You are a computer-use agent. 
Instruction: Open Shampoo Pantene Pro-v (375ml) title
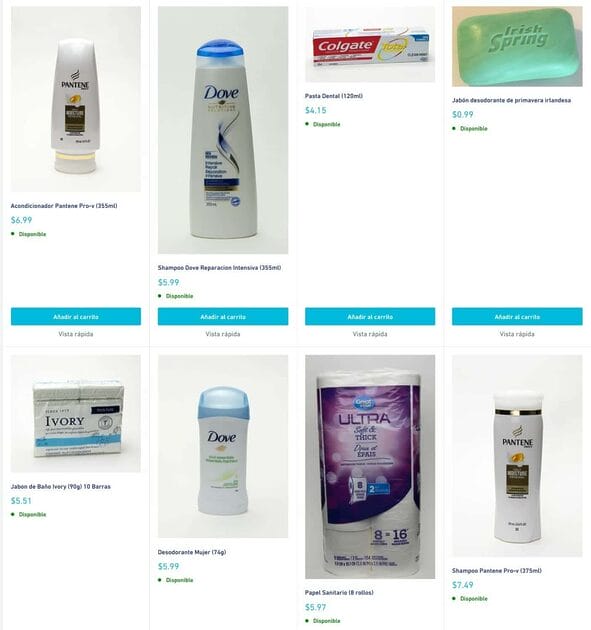(x=497, y=571)
